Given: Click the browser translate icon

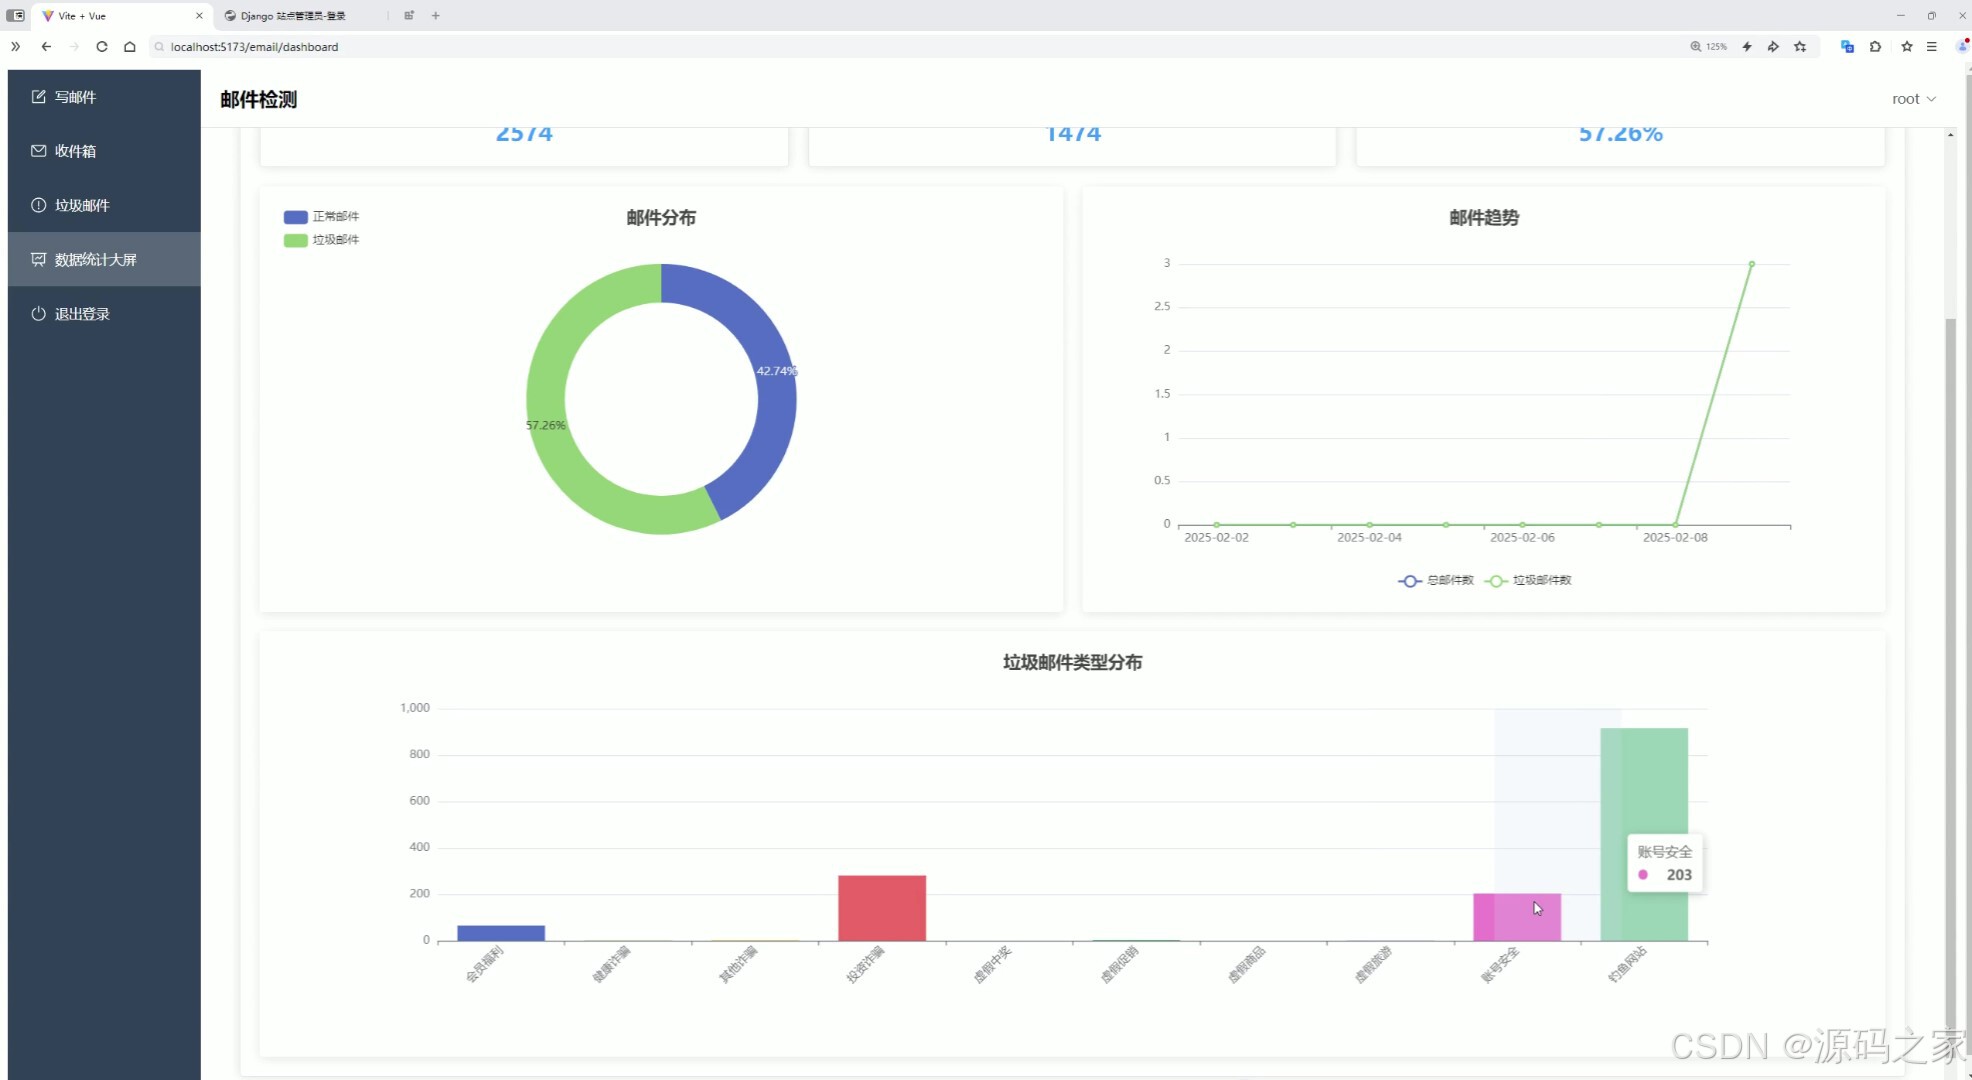Looking at the screenshot, I should pyautogui.click(x=1847, y=46).
